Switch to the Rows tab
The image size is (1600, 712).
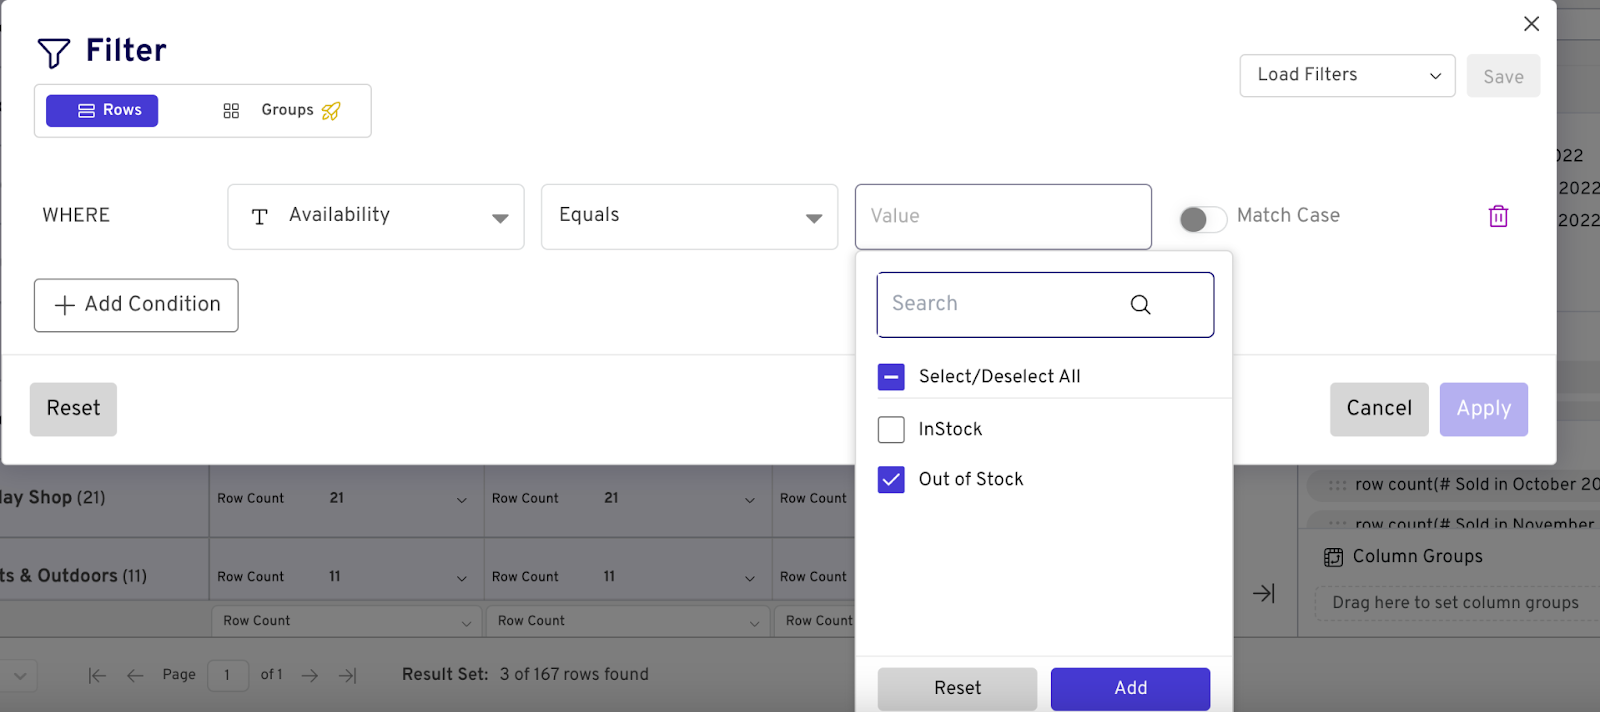pos(102,110)
